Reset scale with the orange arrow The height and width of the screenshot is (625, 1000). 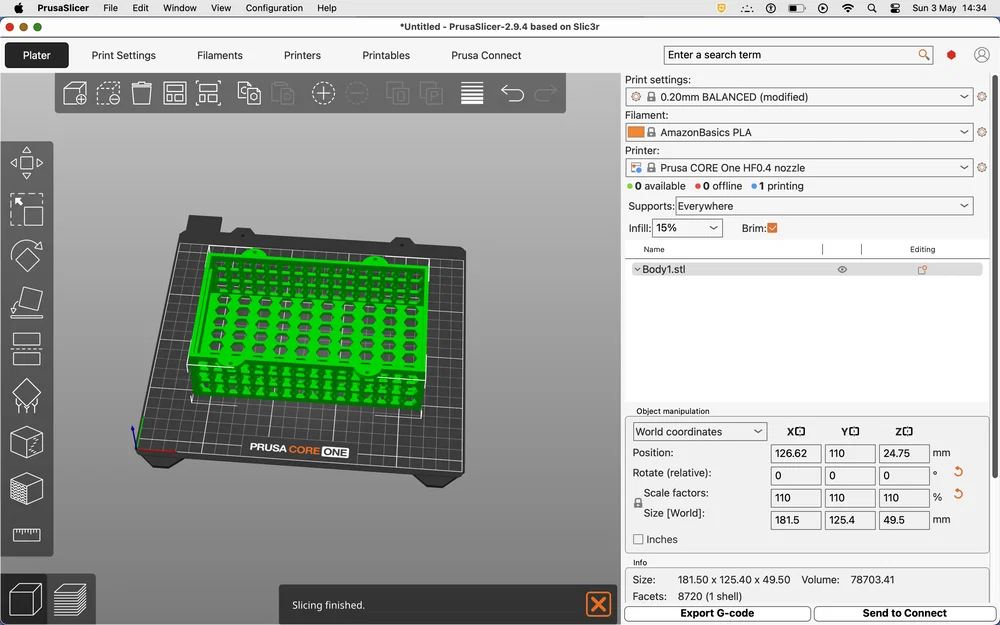coord(958,494)
